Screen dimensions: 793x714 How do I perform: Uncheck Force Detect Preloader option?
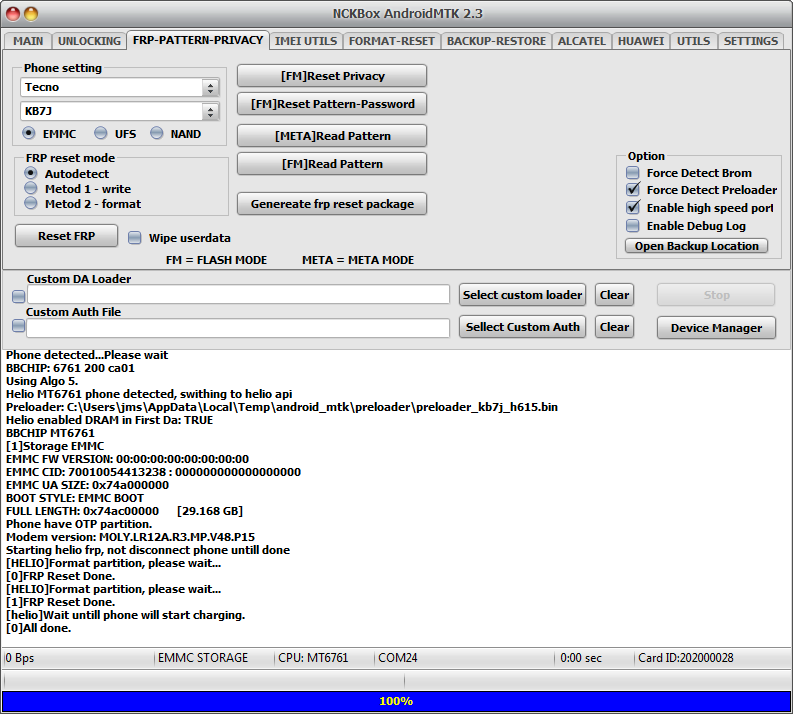point(633,190)
